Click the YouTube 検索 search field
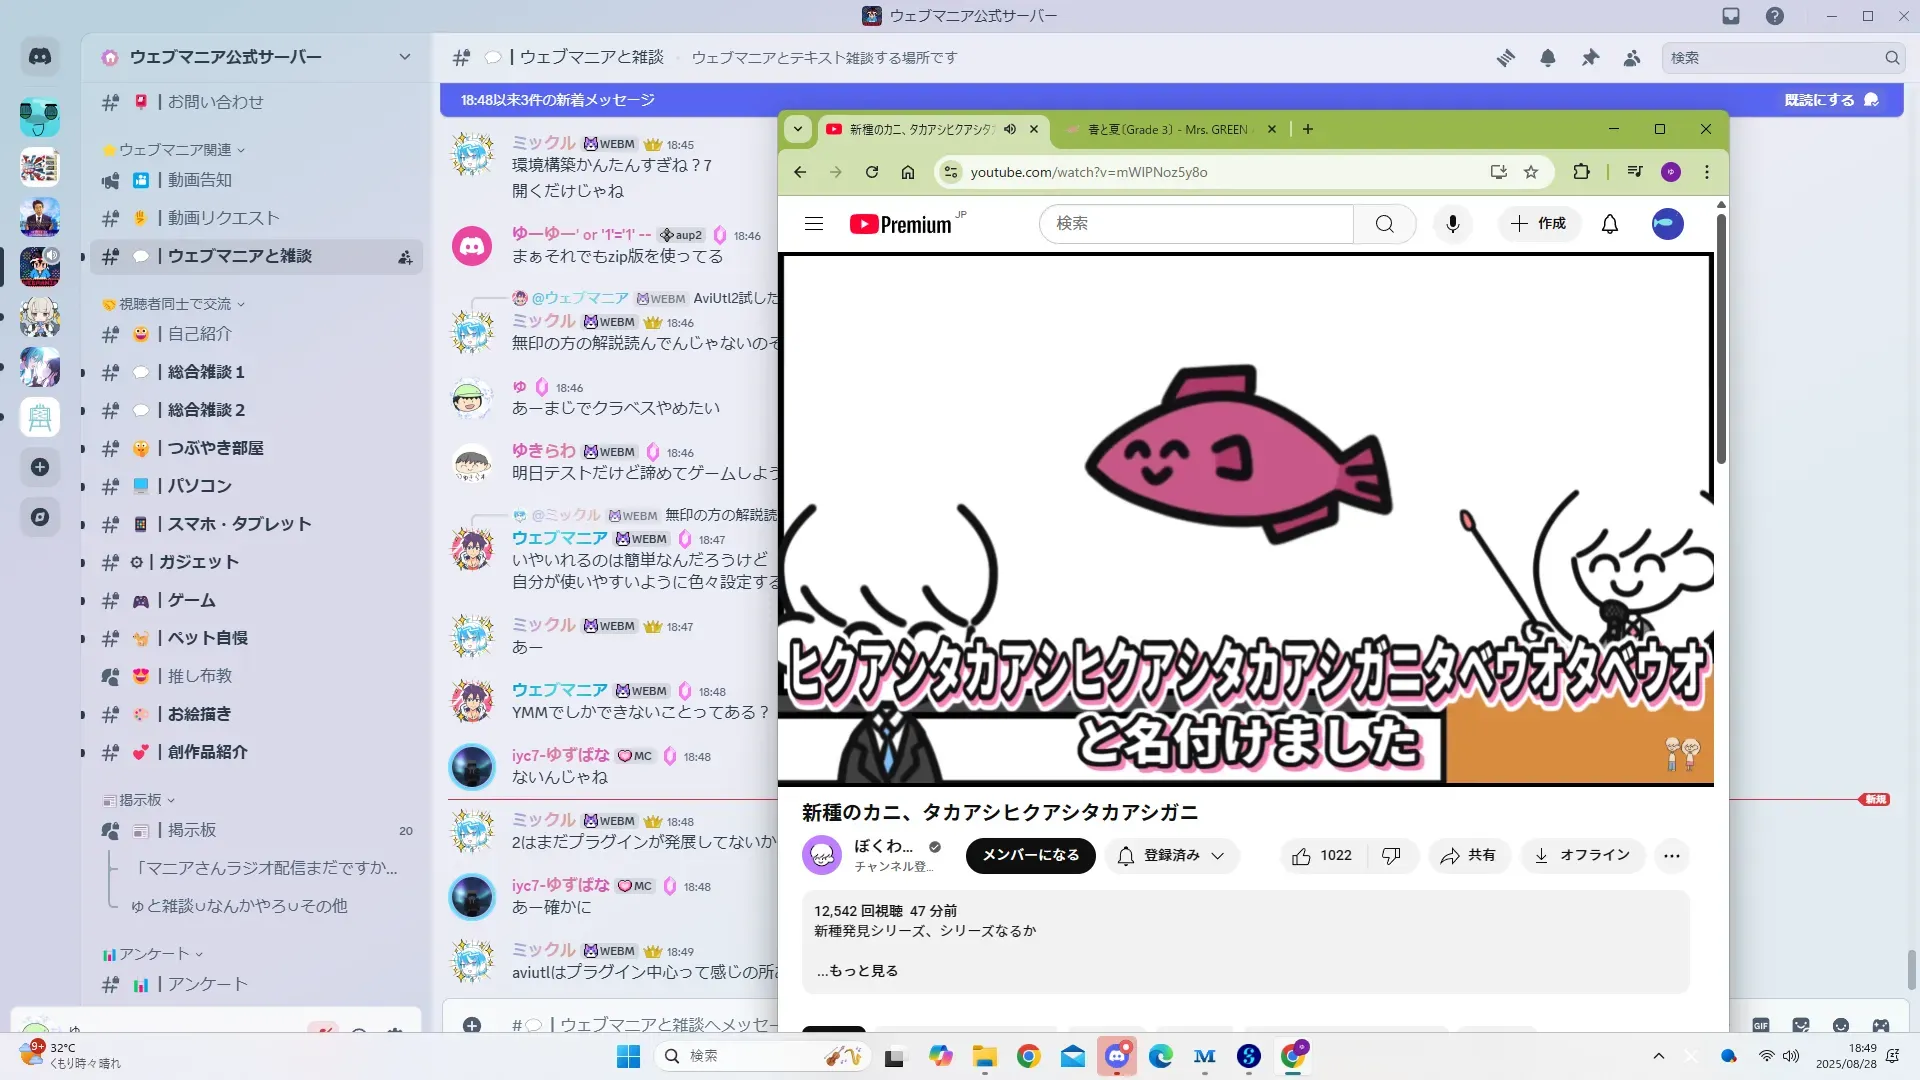1920x1080 pixels. pyautogui.click(x=1195, y=224)
